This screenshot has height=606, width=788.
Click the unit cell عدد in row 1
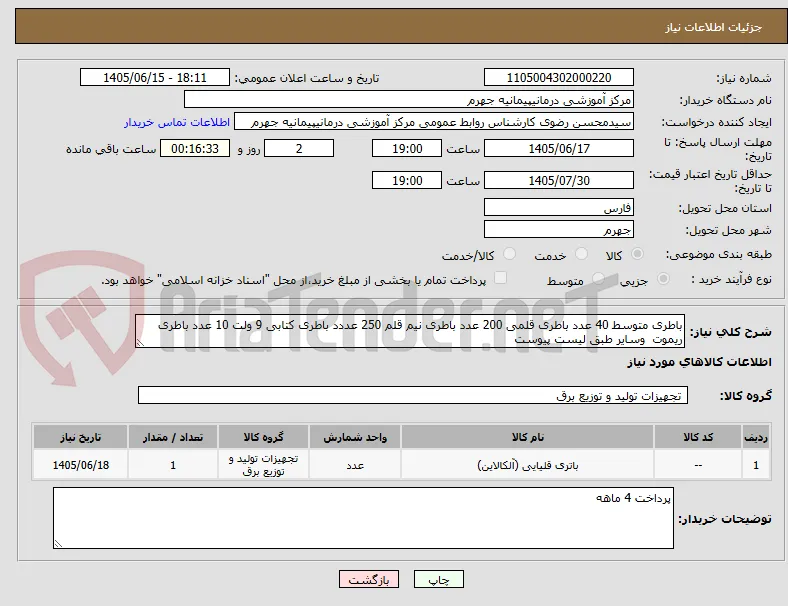(x=355, y=465)
